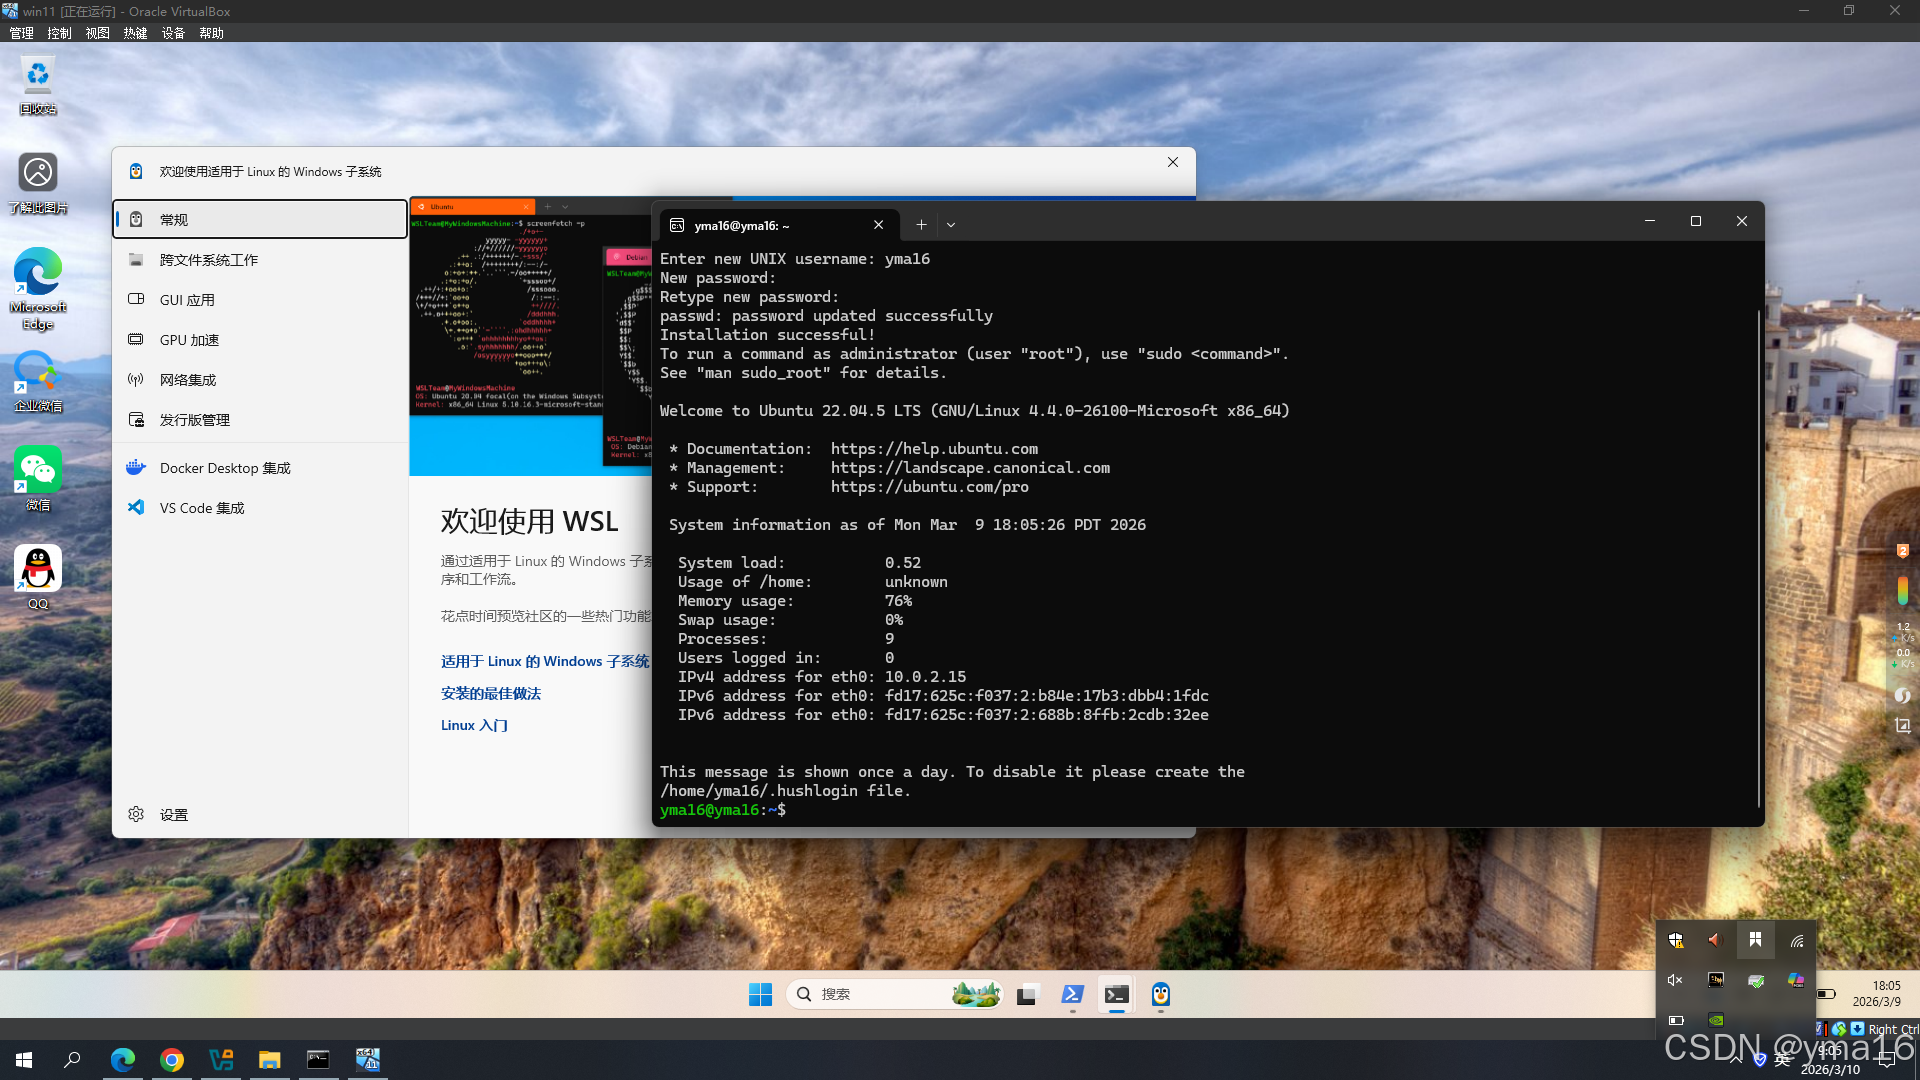Click the Windows 11 Start button
This screenshot has height=1080, width=1920.
pyautogui.click(x=760, y=994)
